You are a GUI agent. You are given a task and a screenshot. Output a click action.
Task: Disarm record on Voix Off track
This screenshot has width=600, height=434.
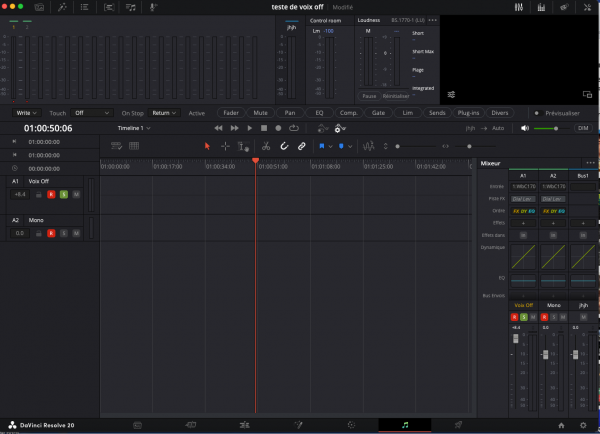pos(51,194)
